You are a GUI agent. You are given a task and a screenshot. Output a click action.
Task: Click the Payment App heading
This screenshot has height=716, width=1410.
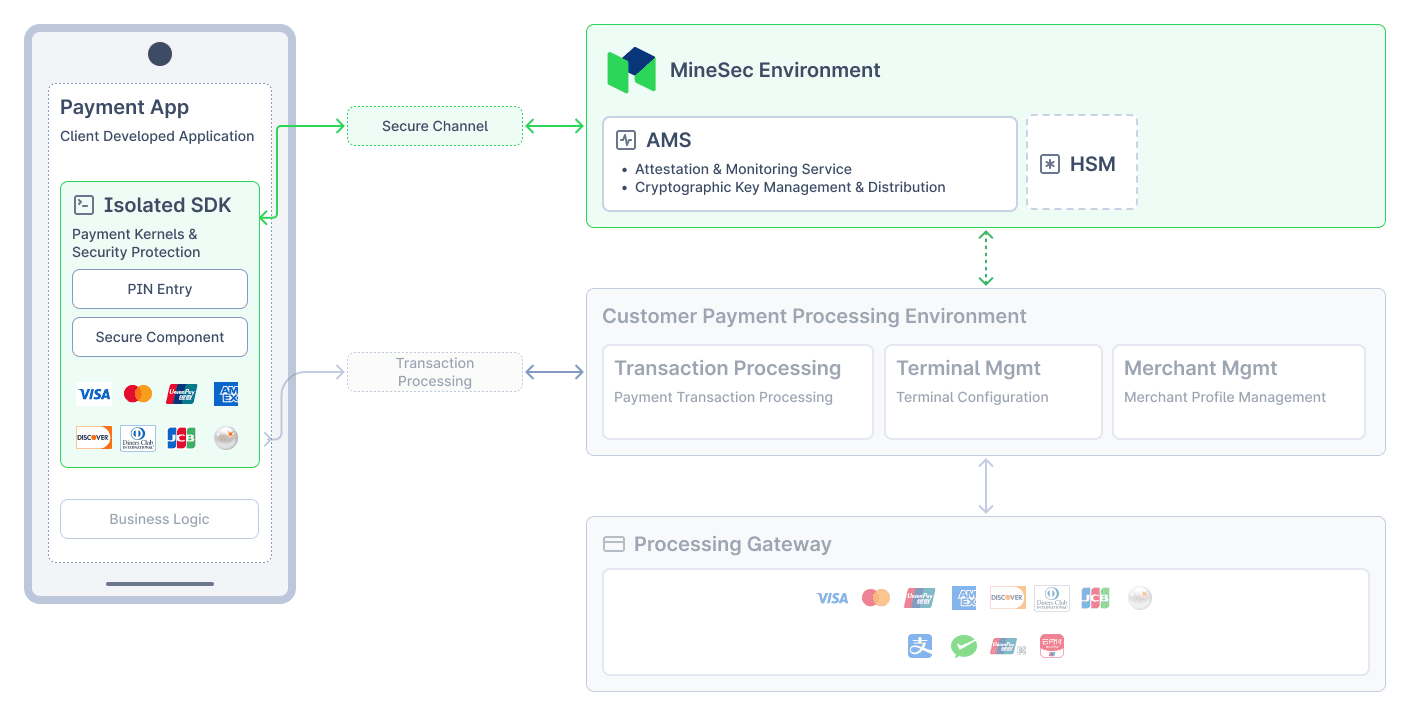(125, 107)
